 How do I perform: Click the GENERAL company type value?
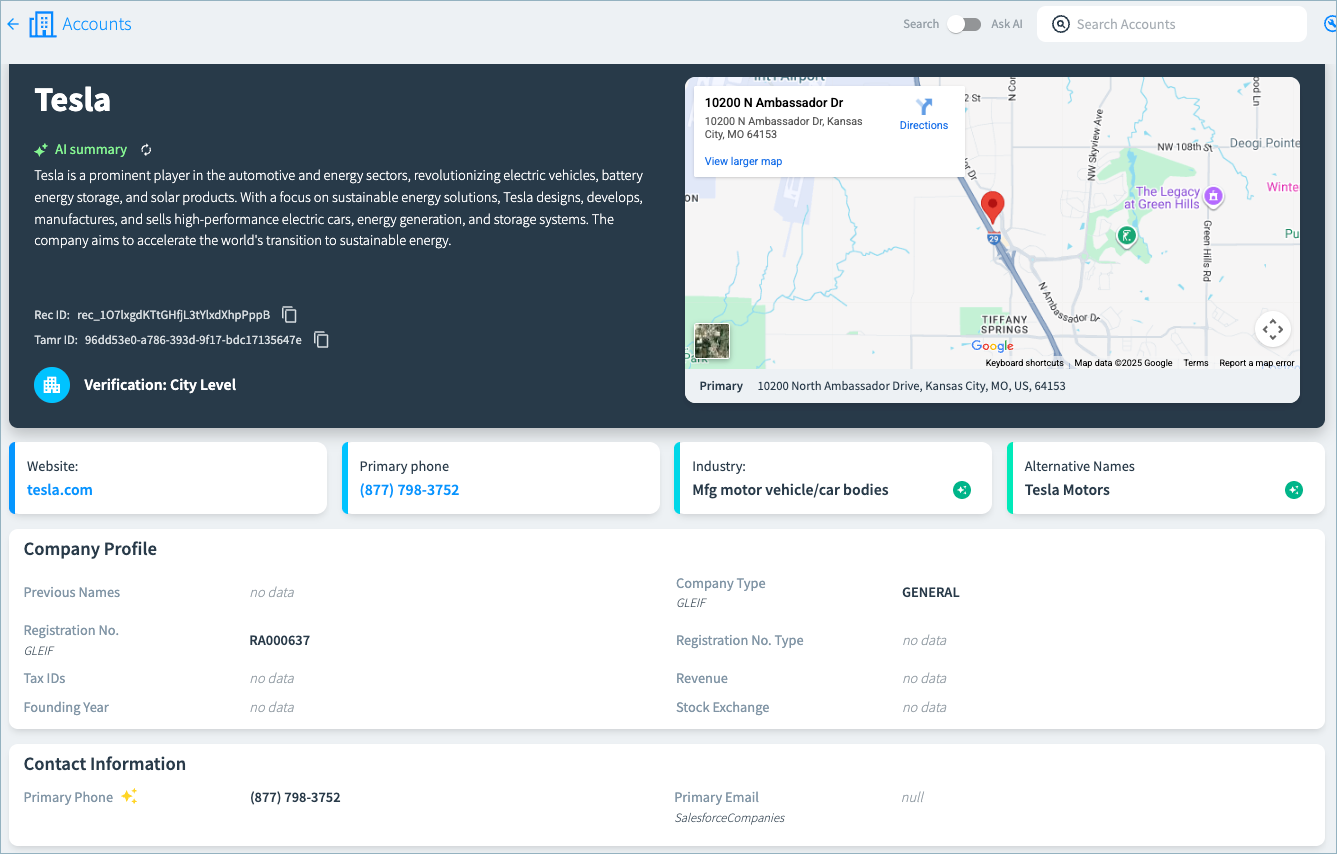(931, 592)
